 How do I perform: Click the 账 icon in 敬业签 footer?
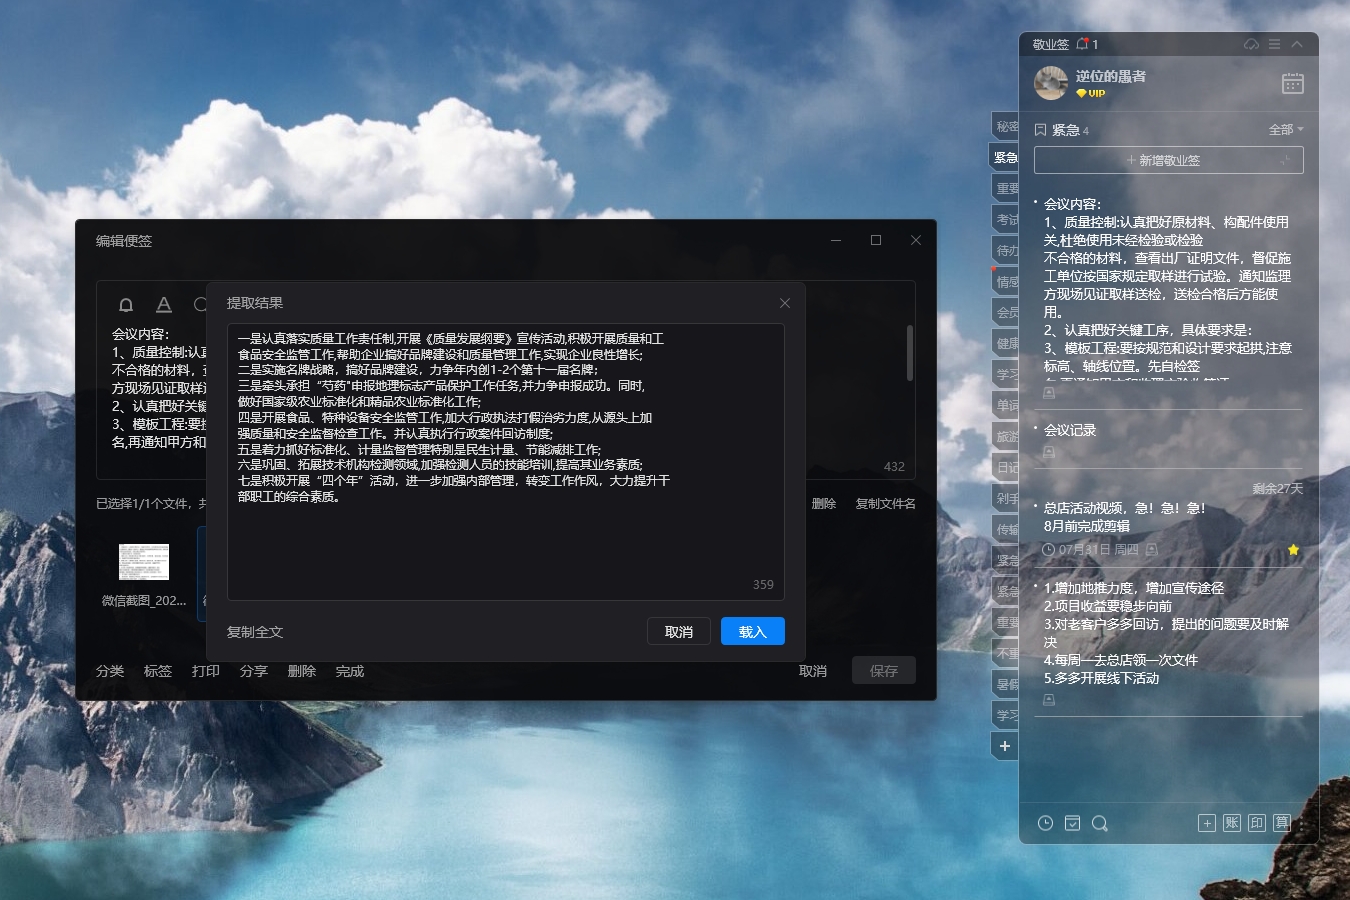pos(1232,823)
